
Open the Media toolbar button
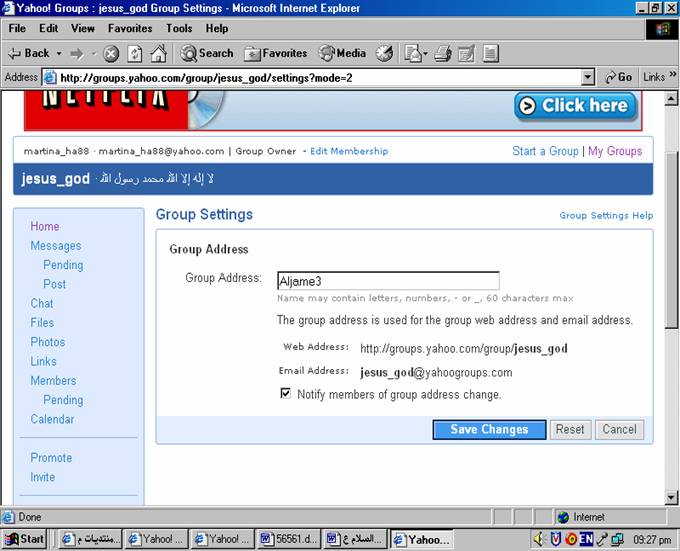coord(342,53)
